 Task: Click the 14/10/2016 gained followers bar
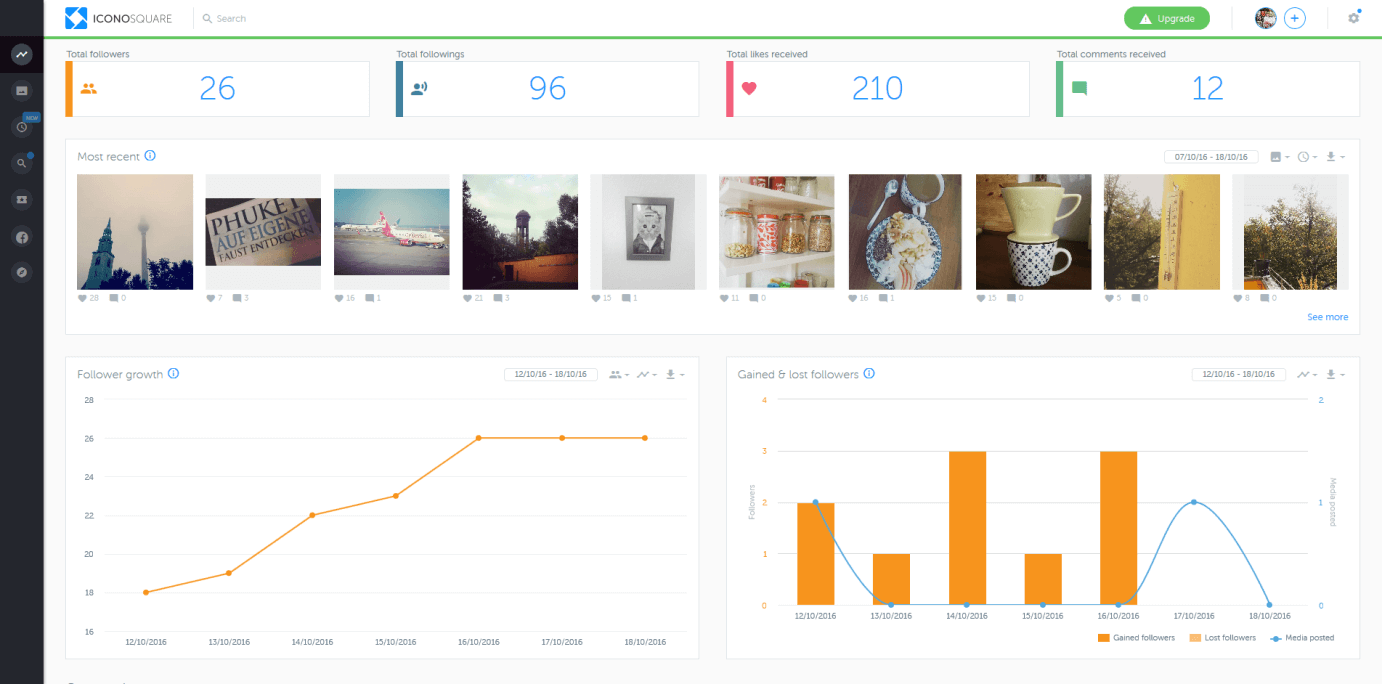(967, 528)
